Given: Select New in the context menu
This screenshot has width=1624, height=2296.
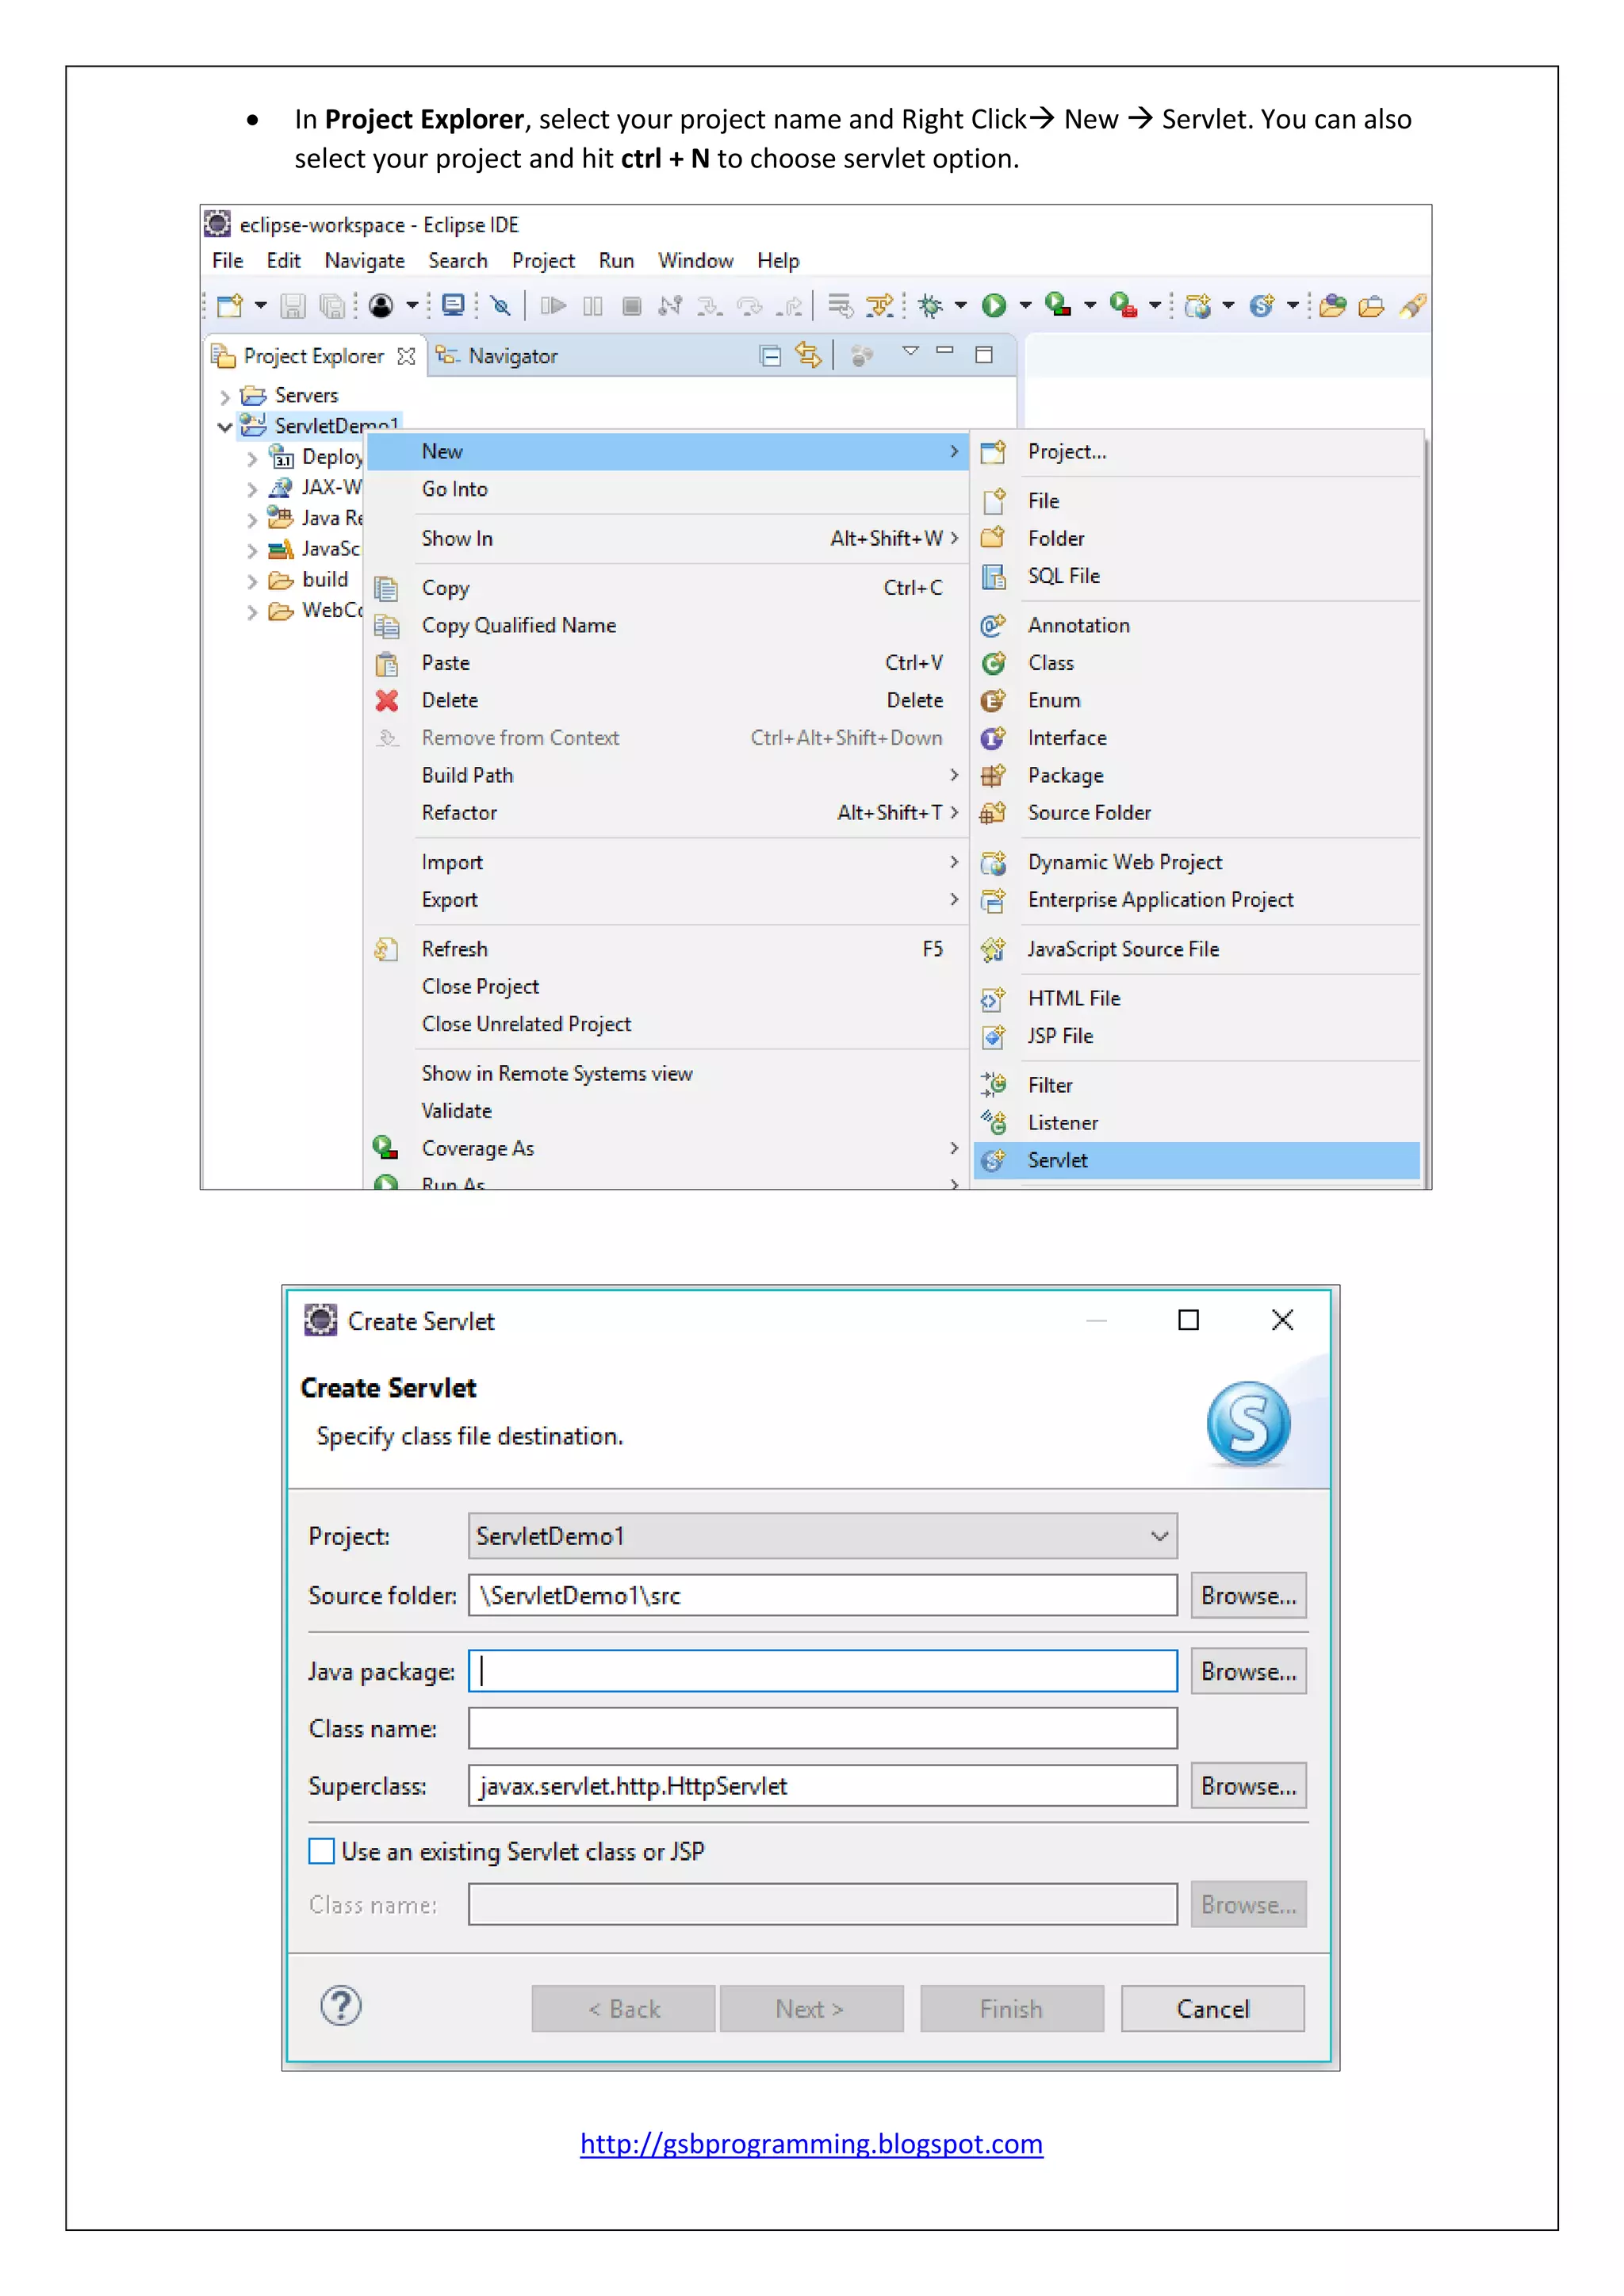Looking at the screenshot, I should 667,452.
